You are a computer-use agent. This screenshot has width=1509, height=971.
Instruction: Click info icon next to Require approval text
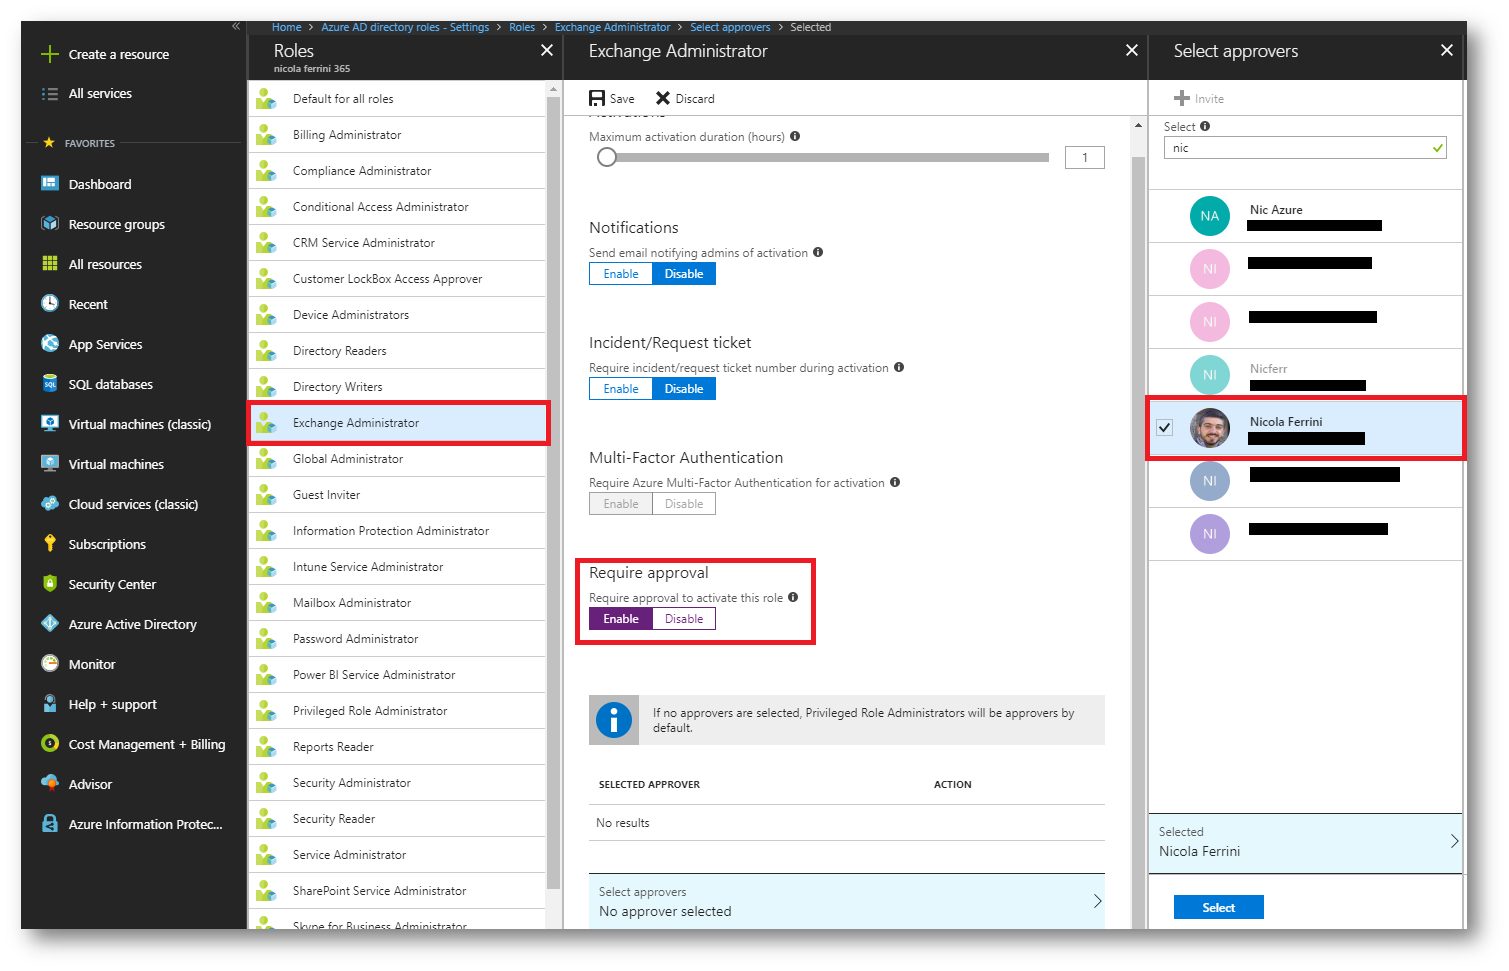[793, 597]
